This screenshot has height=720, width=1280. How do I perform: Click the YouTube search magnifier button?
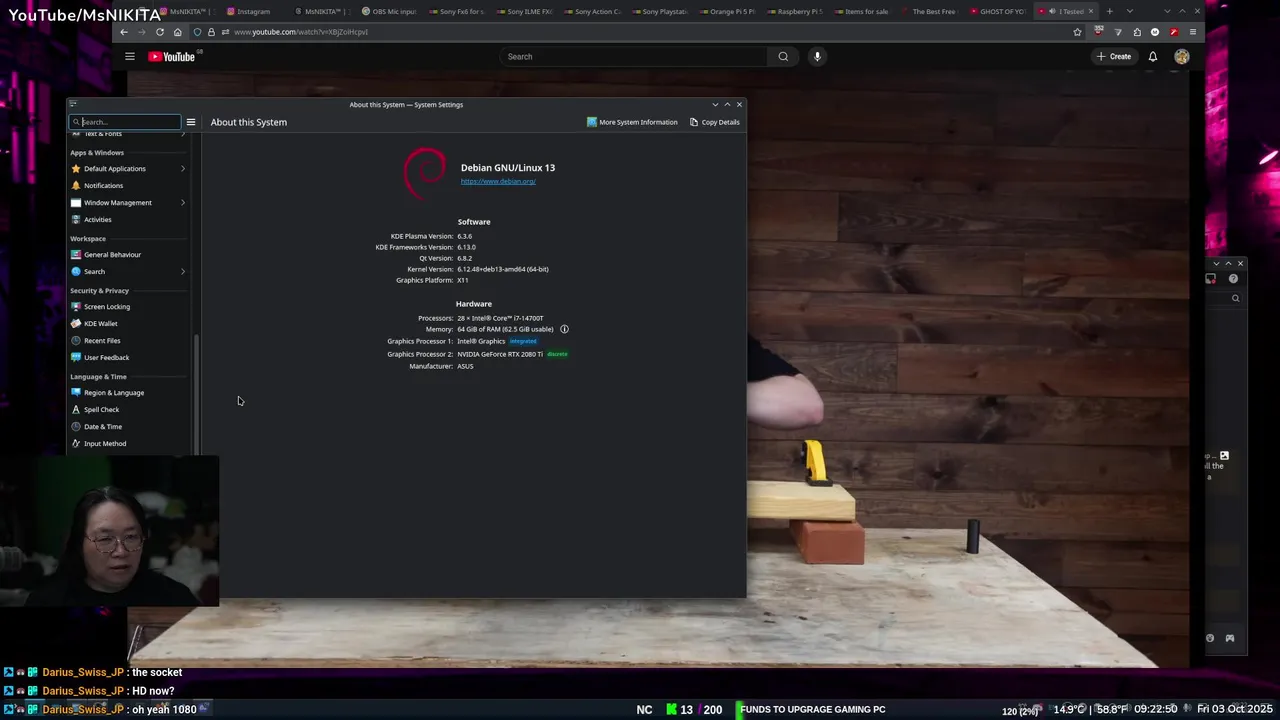(783, 57)
